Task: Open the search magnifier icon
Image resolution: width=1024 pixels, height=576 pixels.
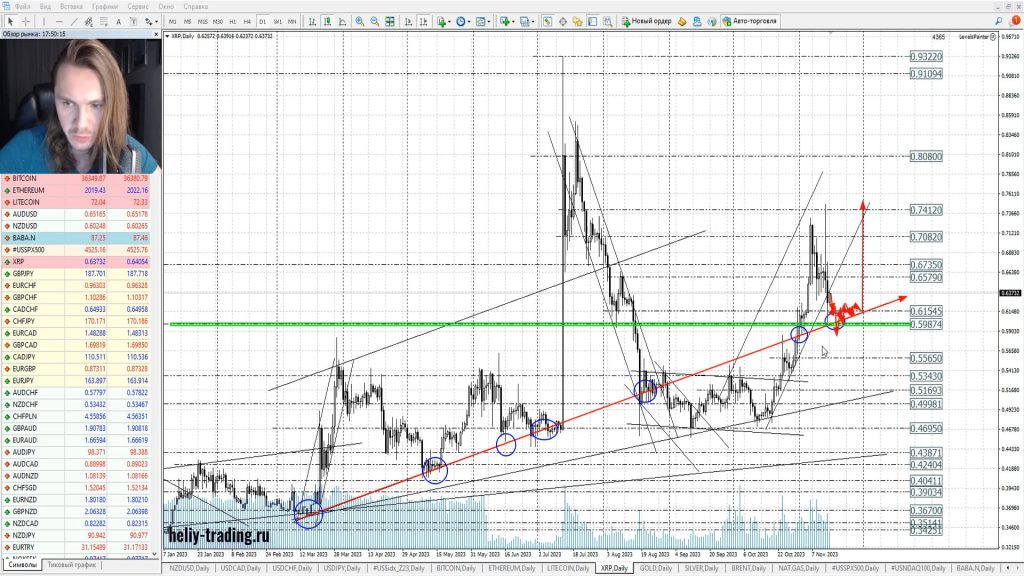Action: (x=605, y=21)
